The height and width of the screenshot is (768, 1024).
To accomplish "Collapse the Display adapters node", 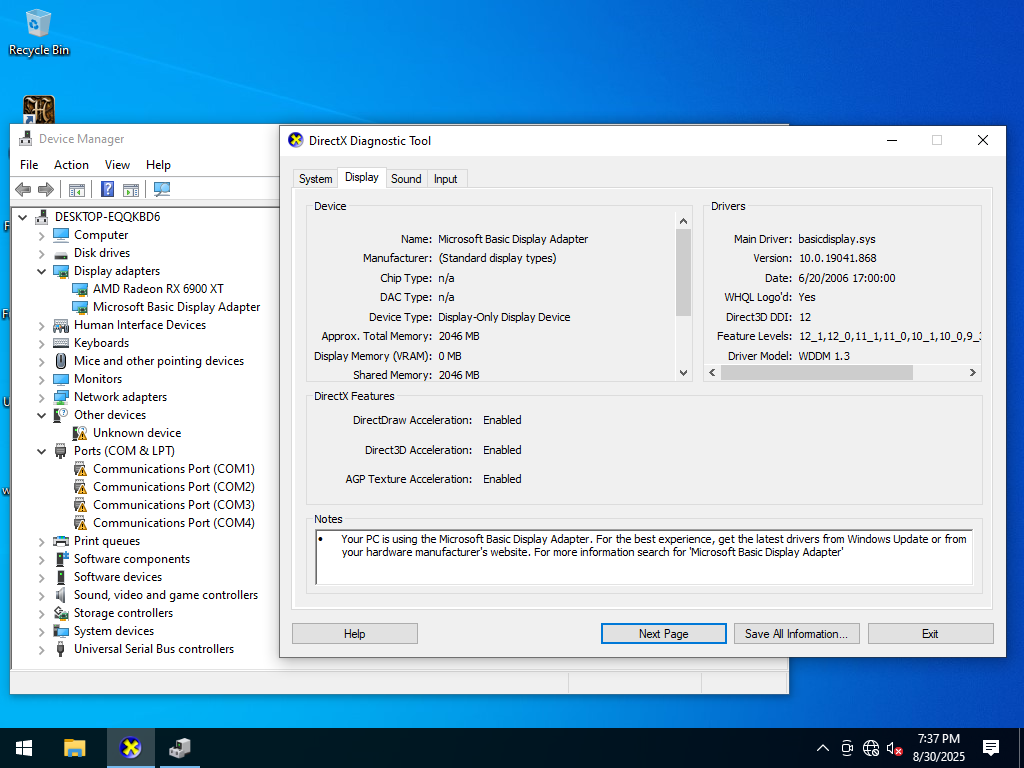I will (42, 271).
